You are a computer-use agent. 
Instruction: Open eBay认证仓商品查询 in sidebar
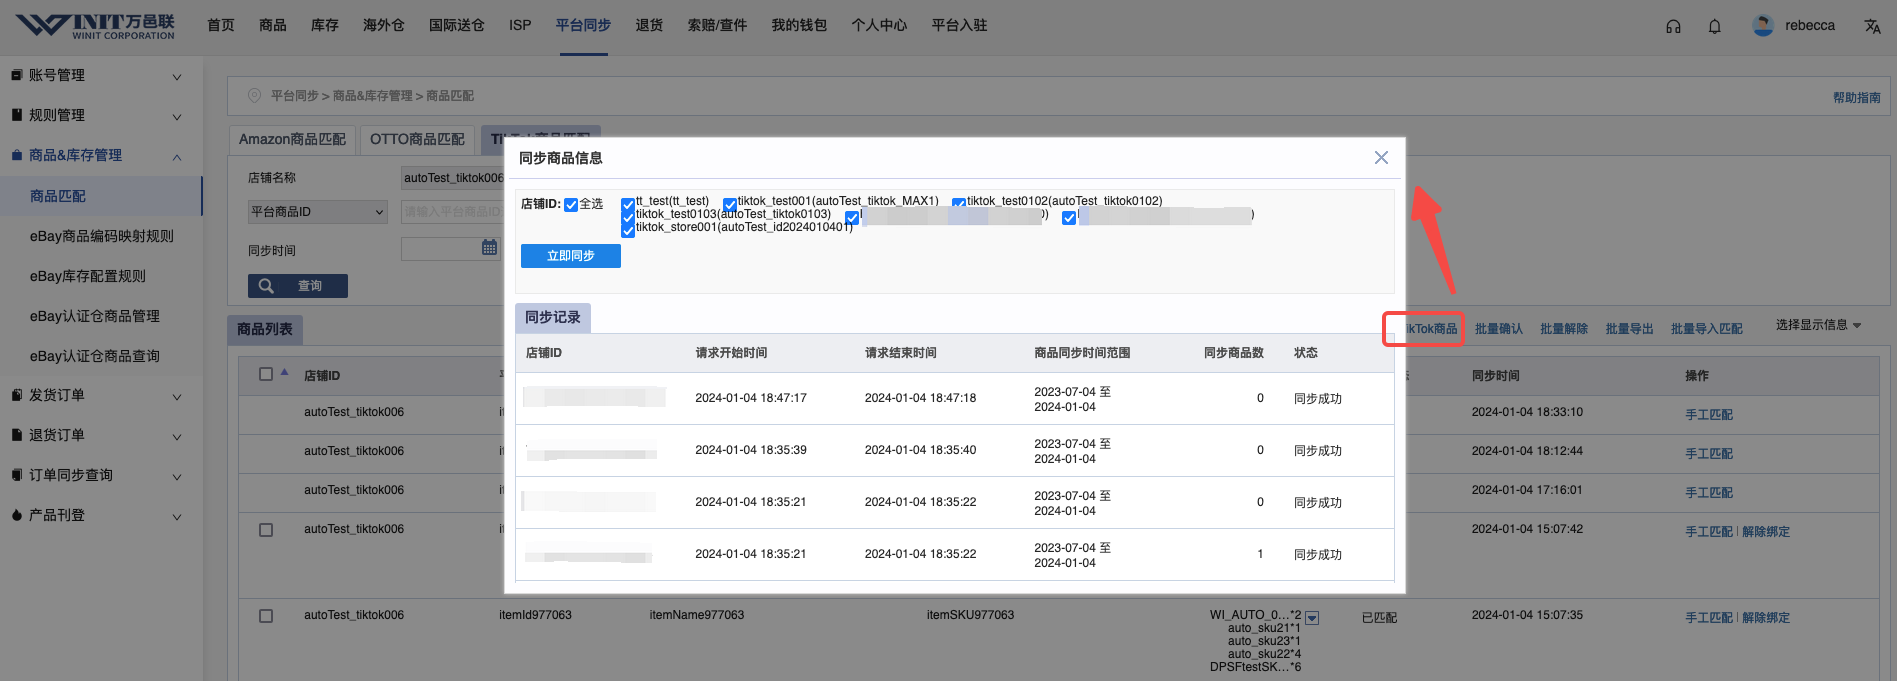coord(95,356)
